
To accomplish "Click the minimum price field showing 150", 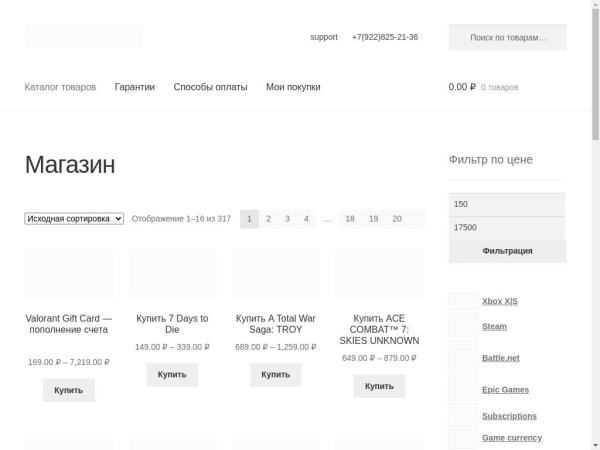I will coord(507,204).
